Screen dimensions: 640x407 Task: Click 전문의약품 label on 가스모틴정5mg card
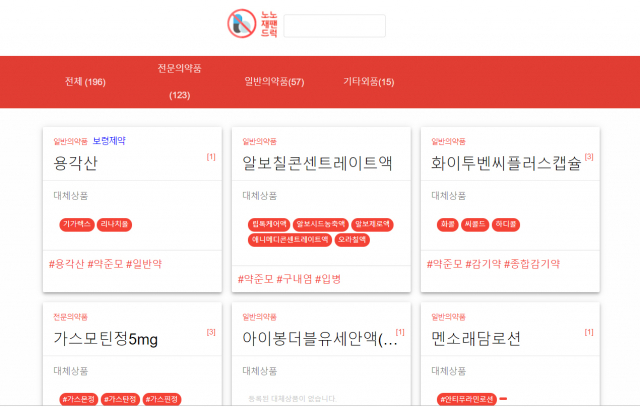tap(70, 317)
